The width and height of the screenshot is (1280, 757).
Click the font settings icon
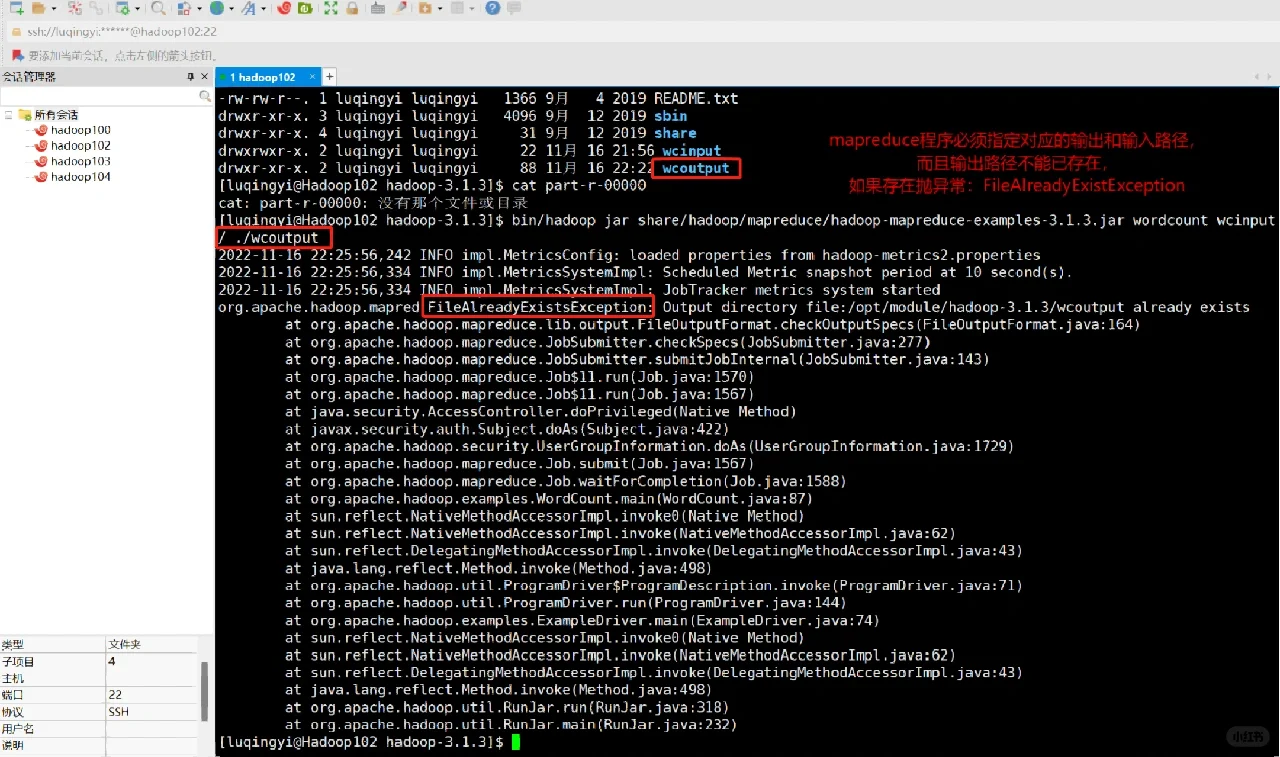tap(248, 8)
